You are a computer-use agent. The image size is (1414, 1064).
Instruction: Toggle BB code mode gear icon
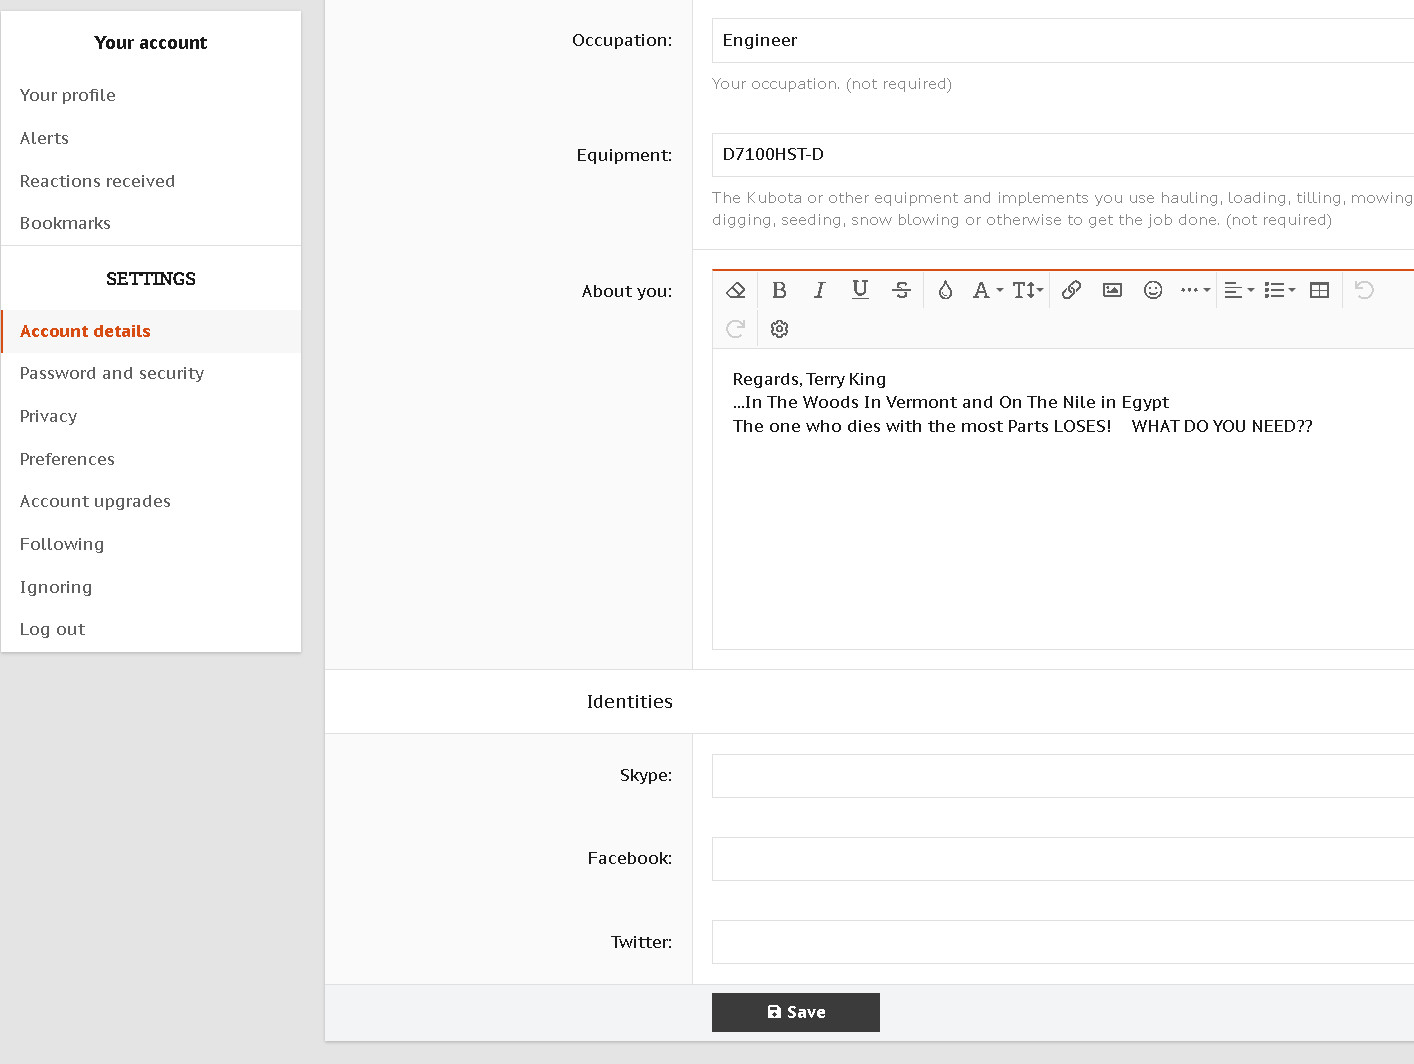[x=780, y=329]
